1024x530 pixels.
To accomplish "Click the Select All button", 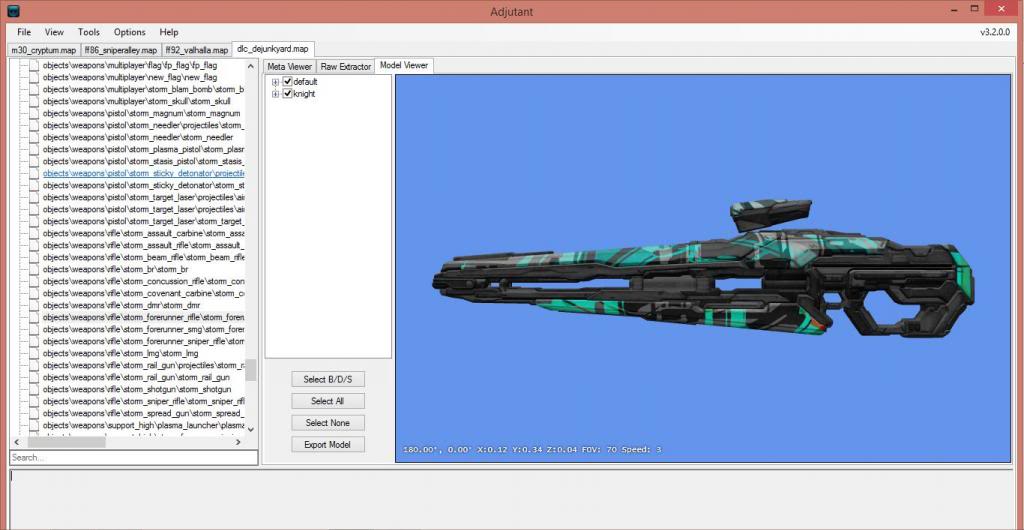I will (x=328, y=401).
